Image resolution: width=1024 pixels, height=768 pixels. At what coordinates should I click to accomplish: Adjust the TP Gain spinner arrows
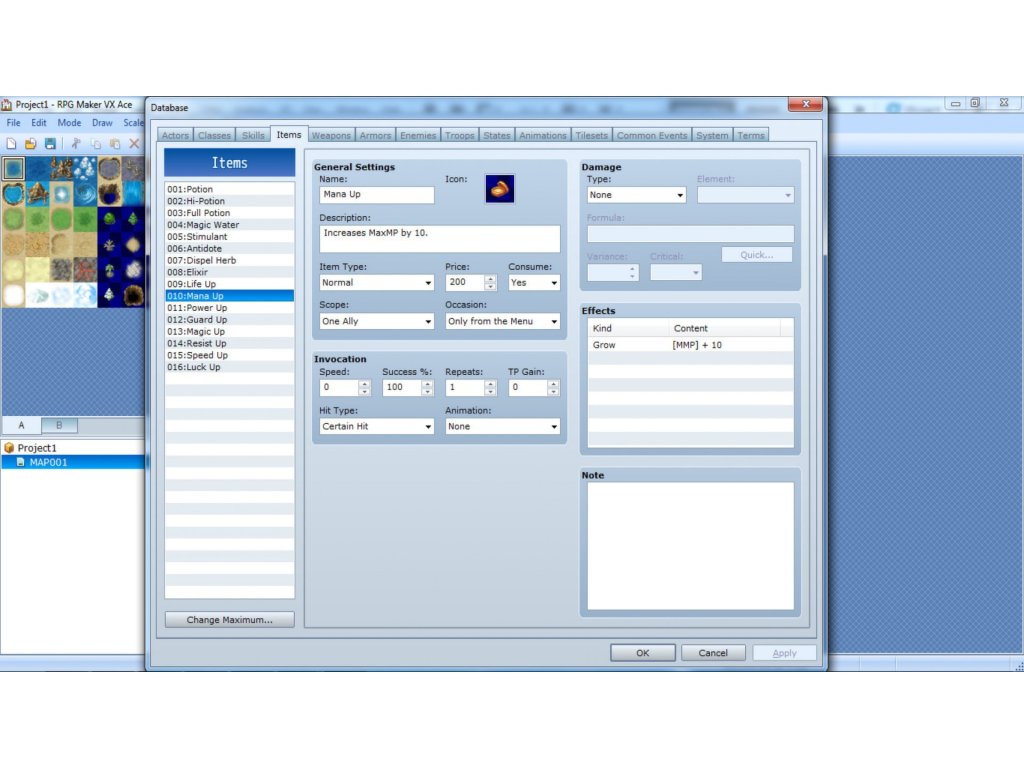pos(553,387)
